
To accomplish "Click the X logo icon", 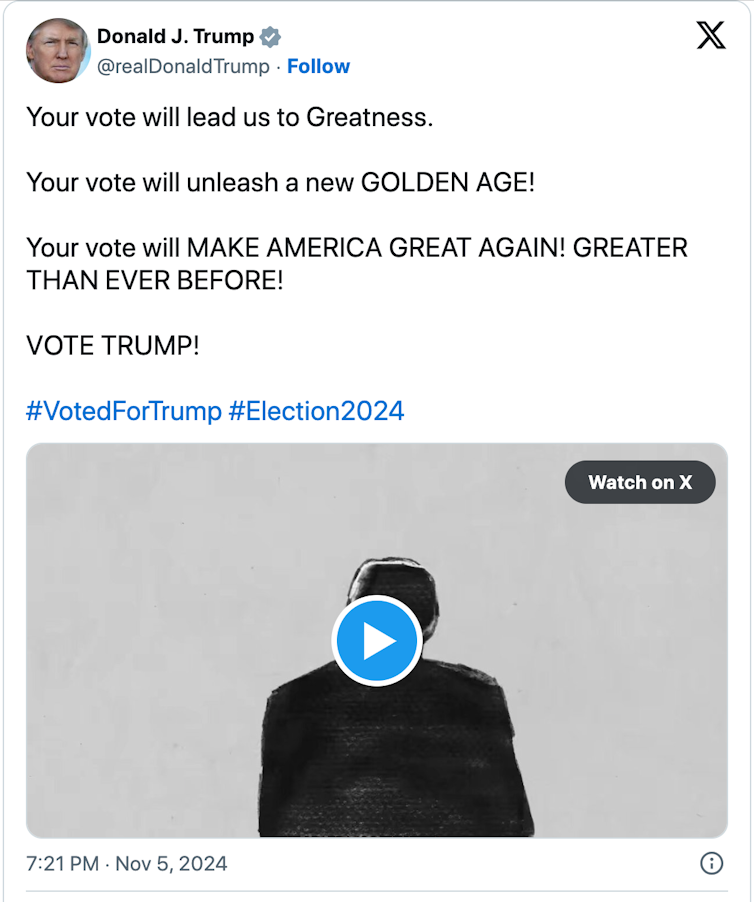I will click(710, 36).
